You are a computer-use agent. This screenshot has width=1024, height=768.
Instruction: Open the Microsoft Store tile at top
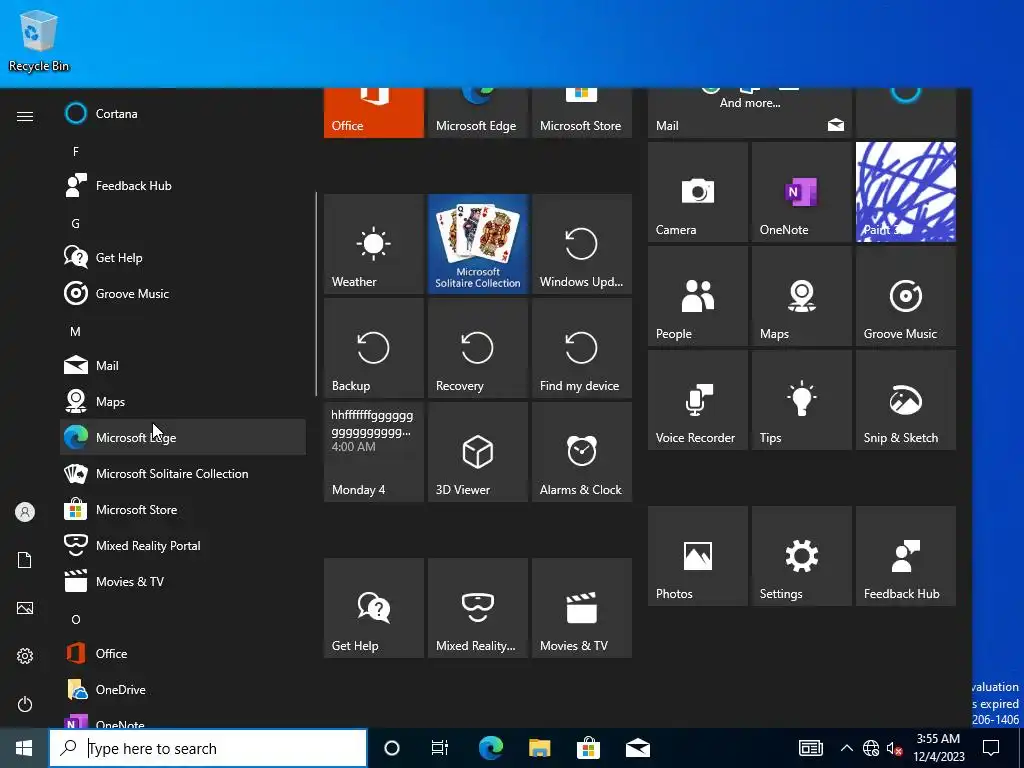coord(581,113)
